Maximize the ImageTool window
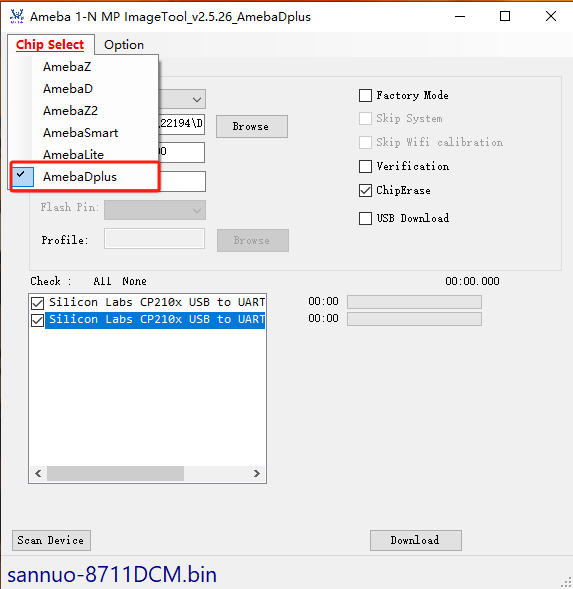This screenshot has width=573, height=589. [505, 16]
